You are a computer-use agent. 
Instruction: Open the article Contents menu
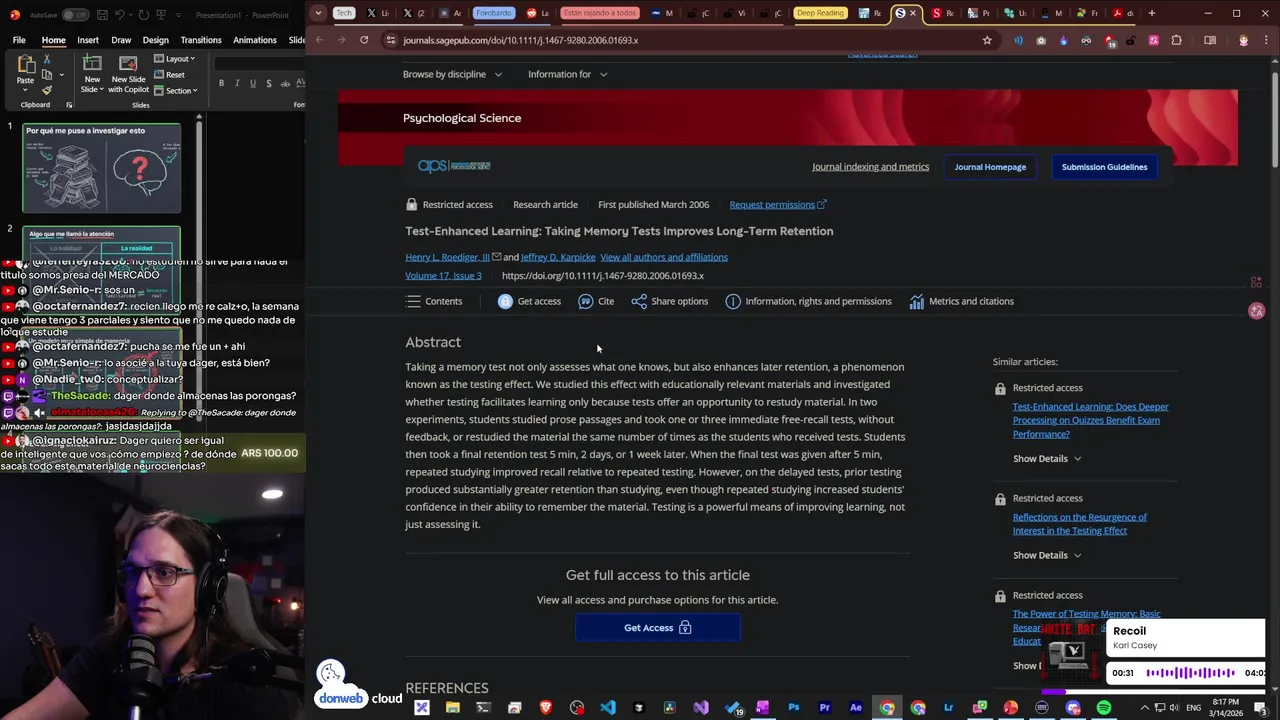click(434, 301)
